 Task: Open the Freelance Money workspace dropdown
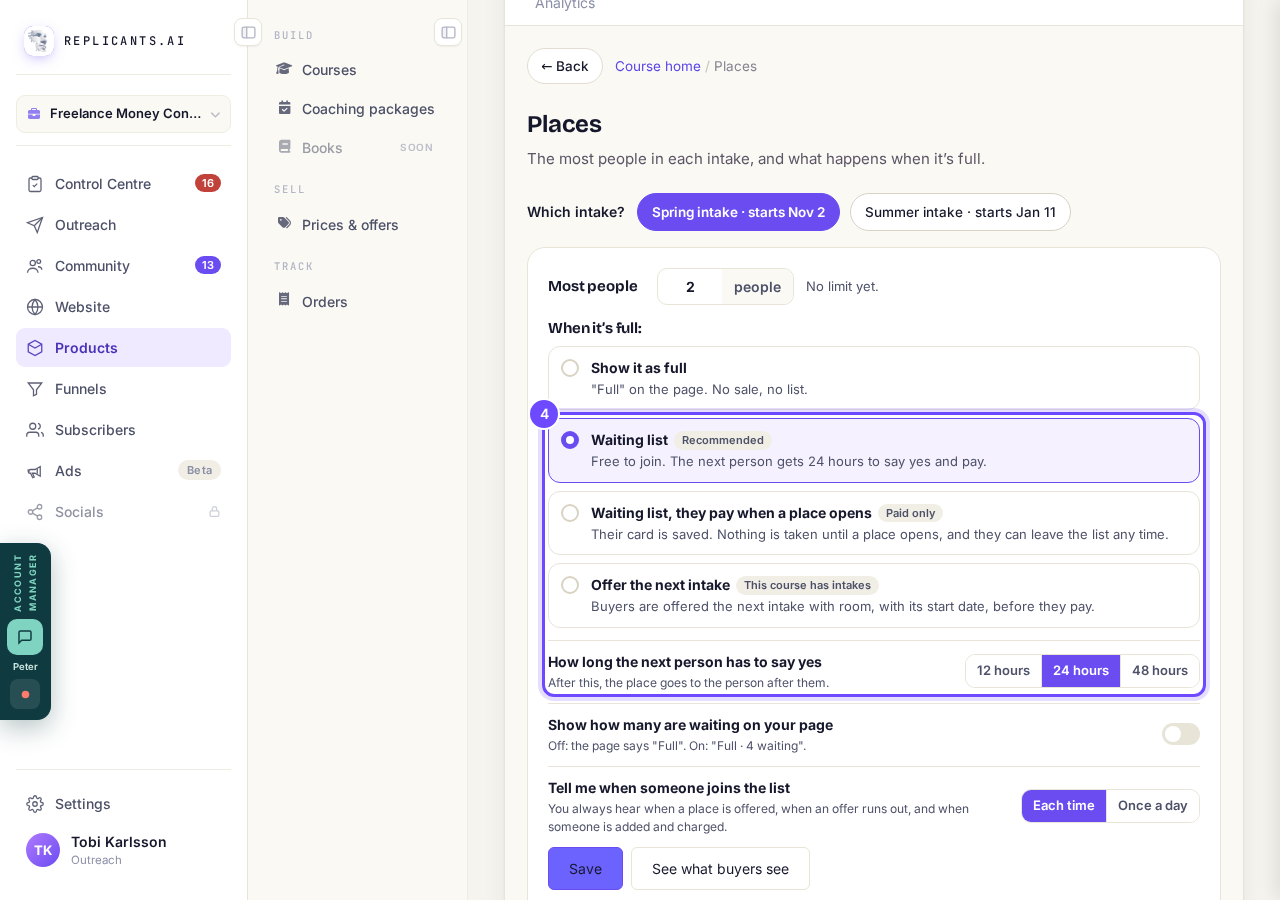(x=124, y=114)
